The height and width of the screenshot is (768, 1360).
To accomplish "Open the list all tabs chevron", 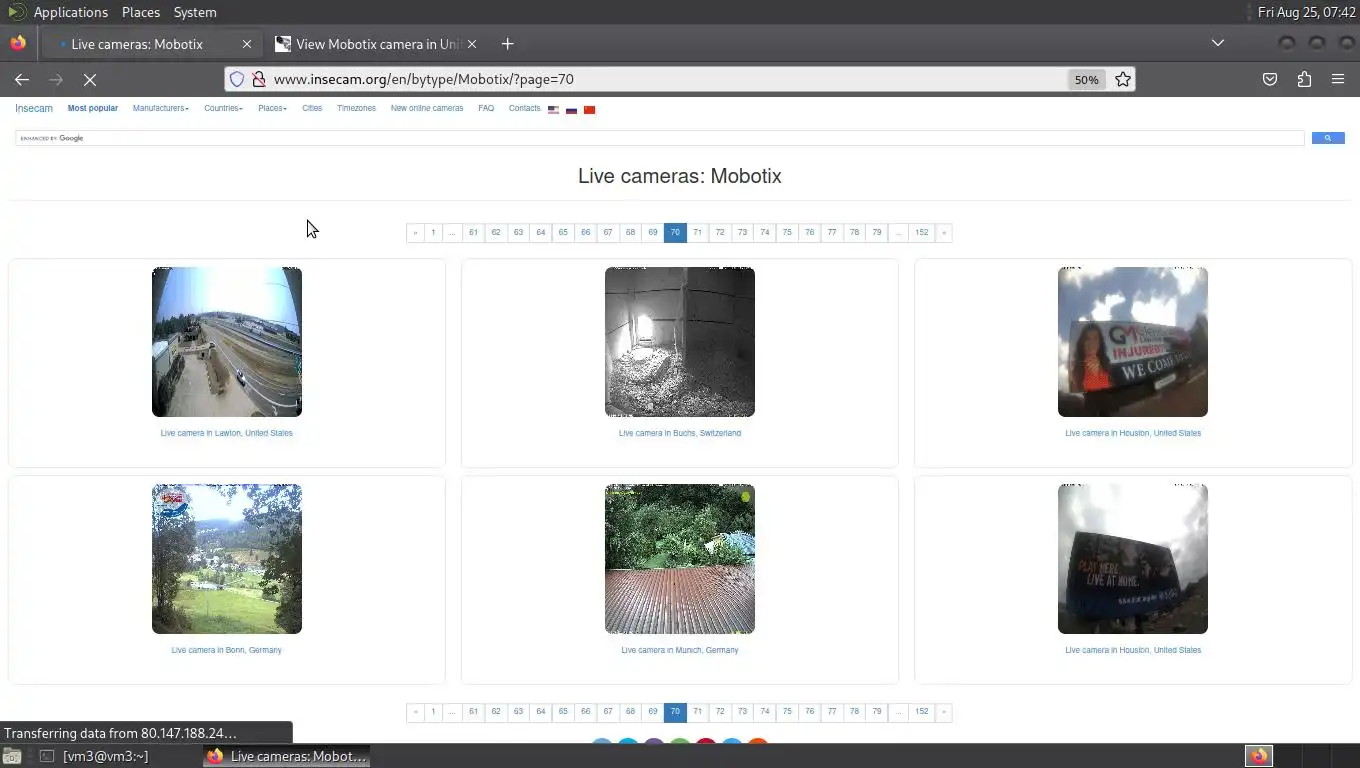I will click(x=1218, y=43).
